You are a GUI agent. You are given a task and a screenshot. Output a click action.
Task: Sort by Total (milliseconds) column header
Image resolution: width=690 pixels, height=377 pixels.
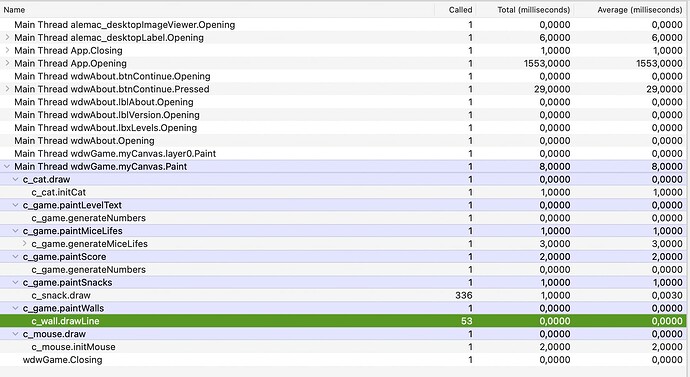click(525, 10)
